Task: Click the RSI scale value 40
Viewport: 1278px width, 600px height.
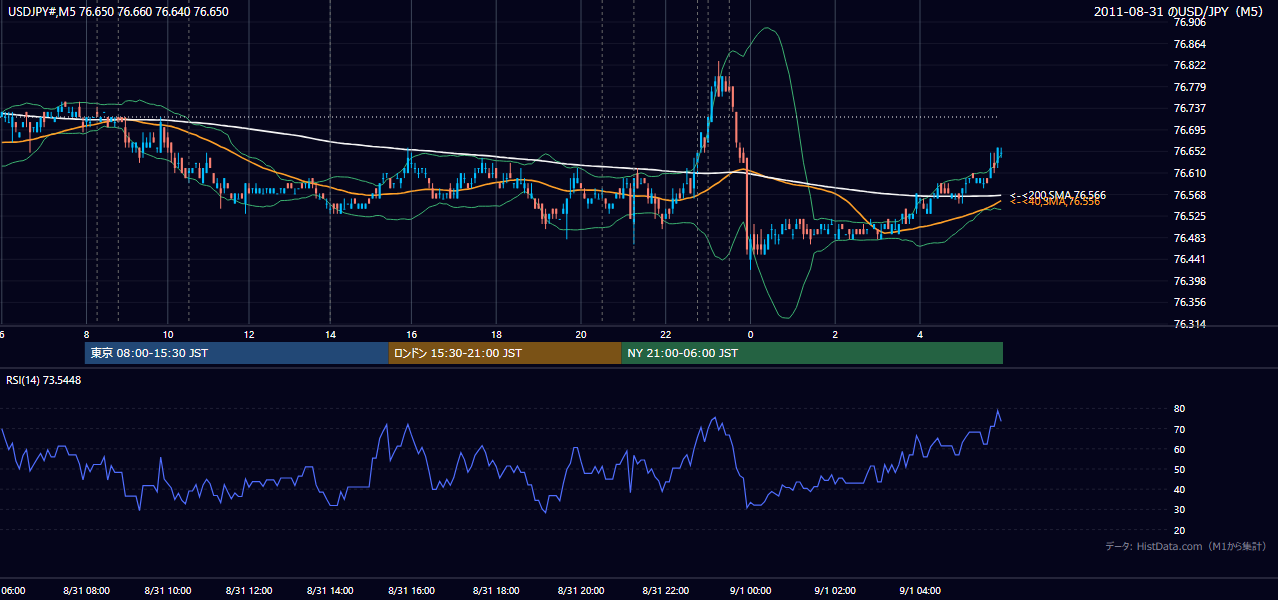Action: point(1180,490)
